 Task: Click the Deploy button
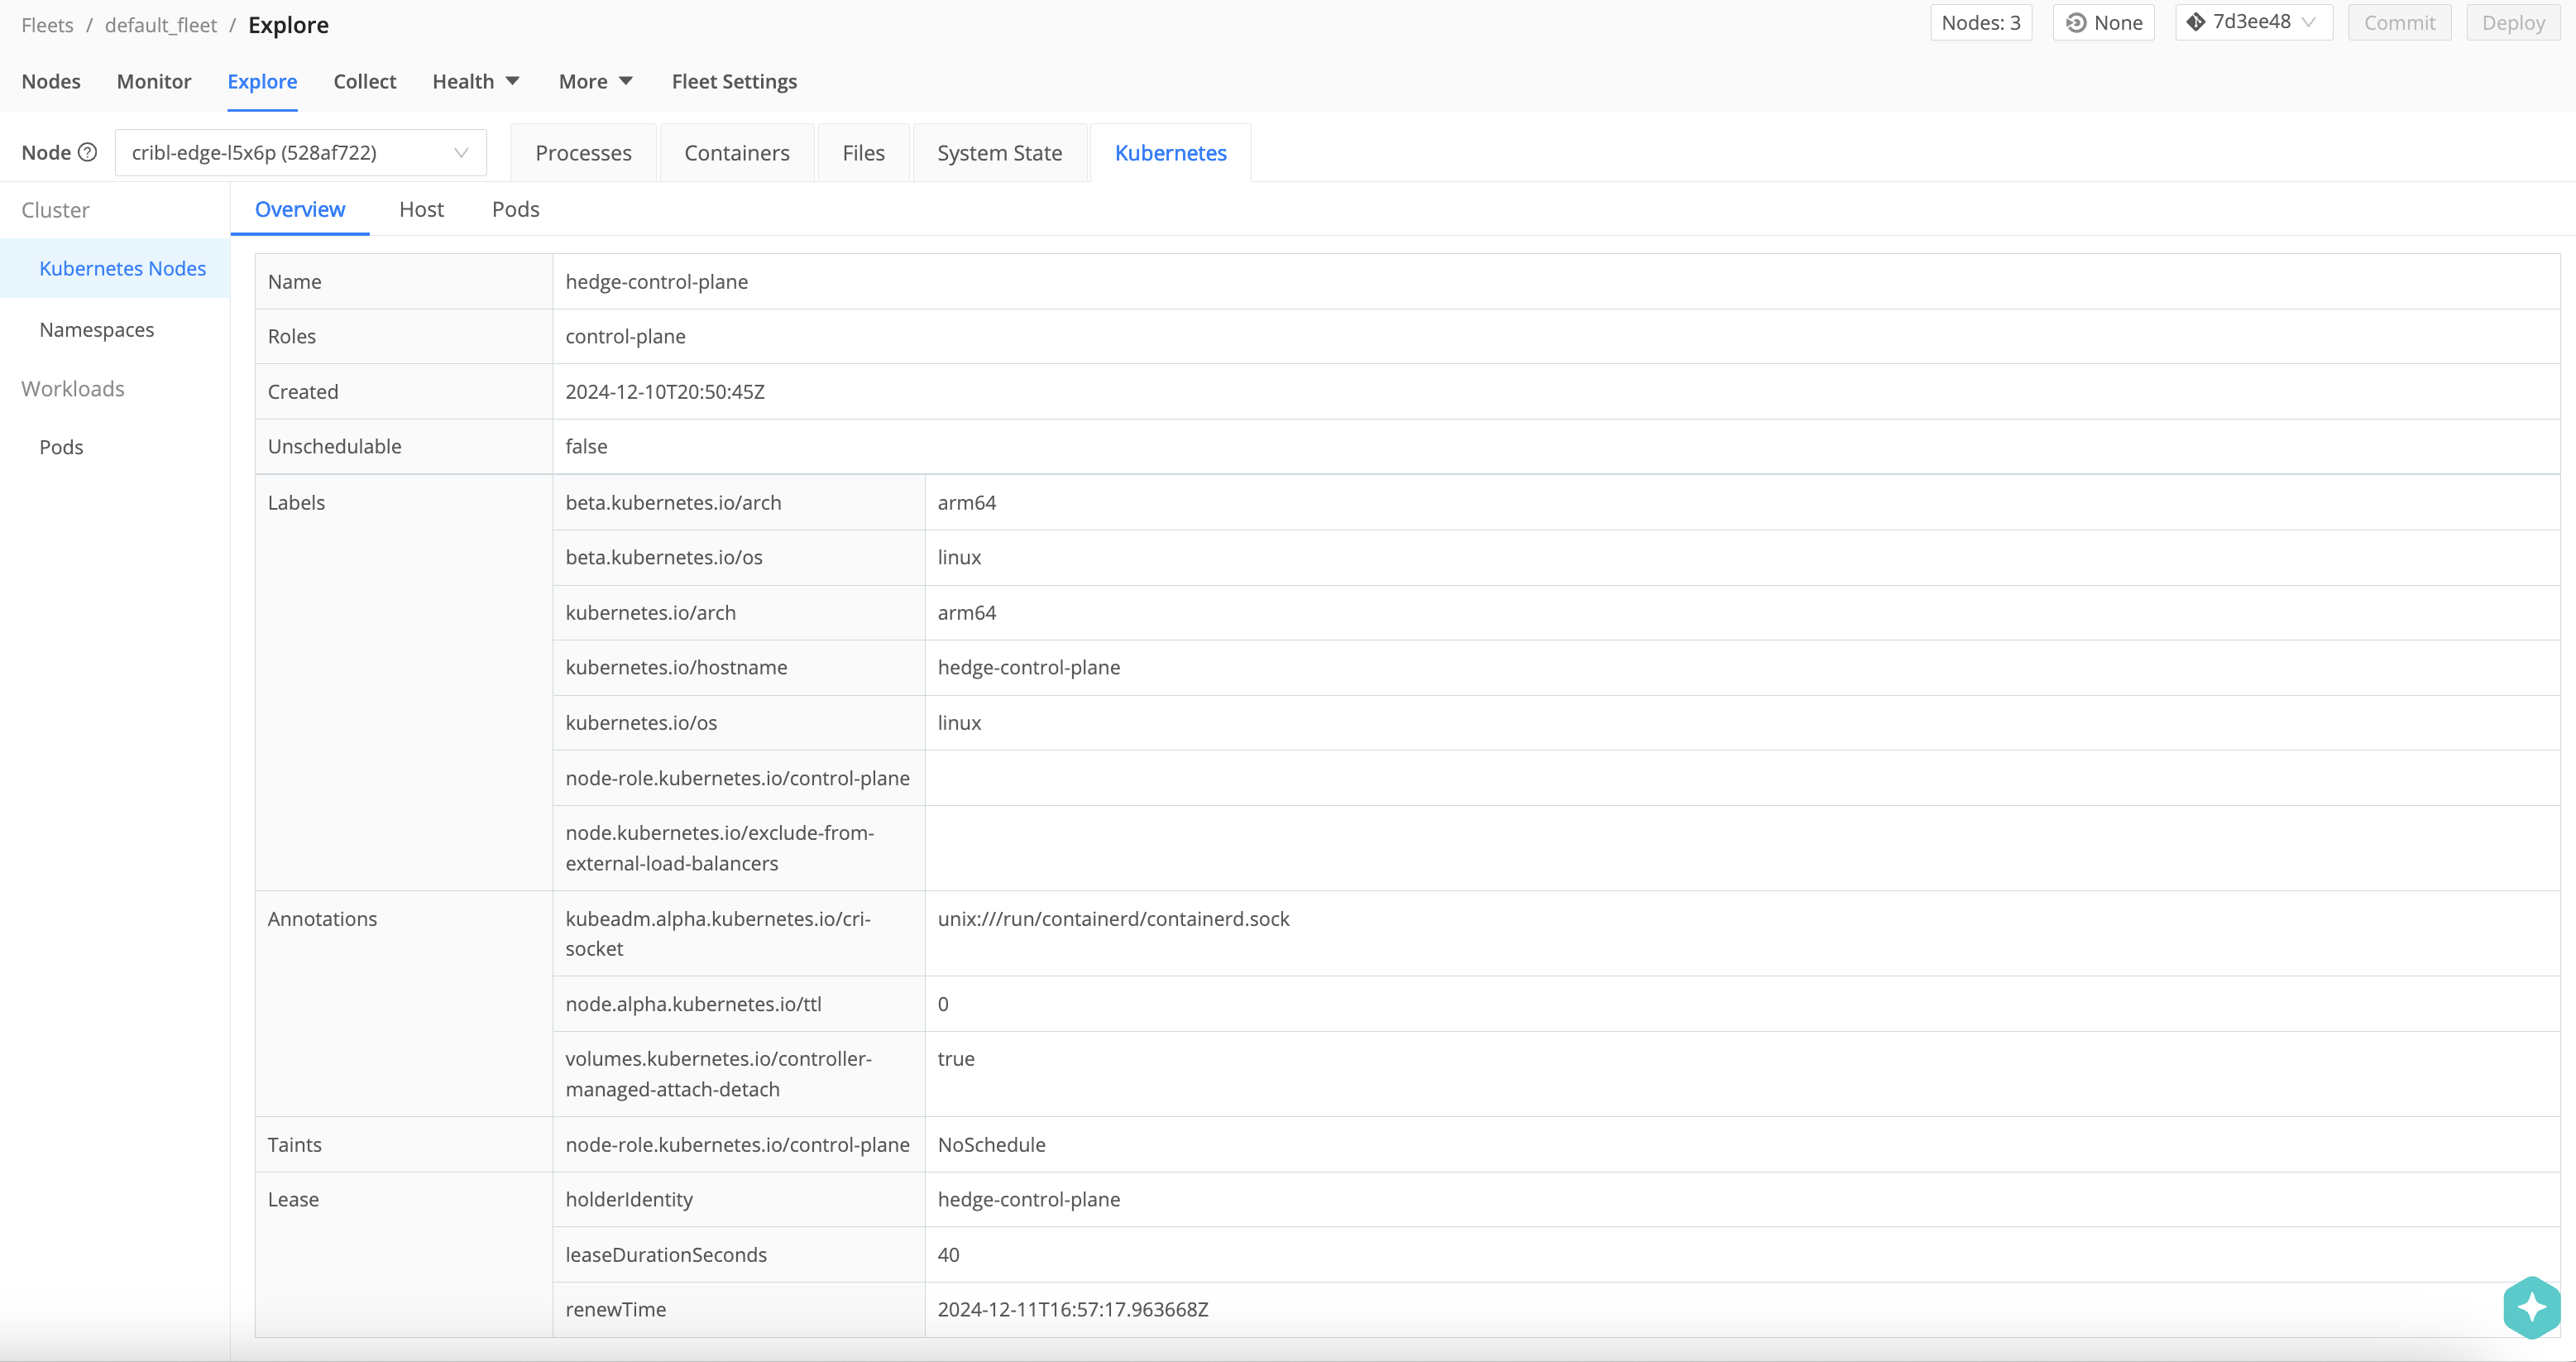(x=2513, y=22)
